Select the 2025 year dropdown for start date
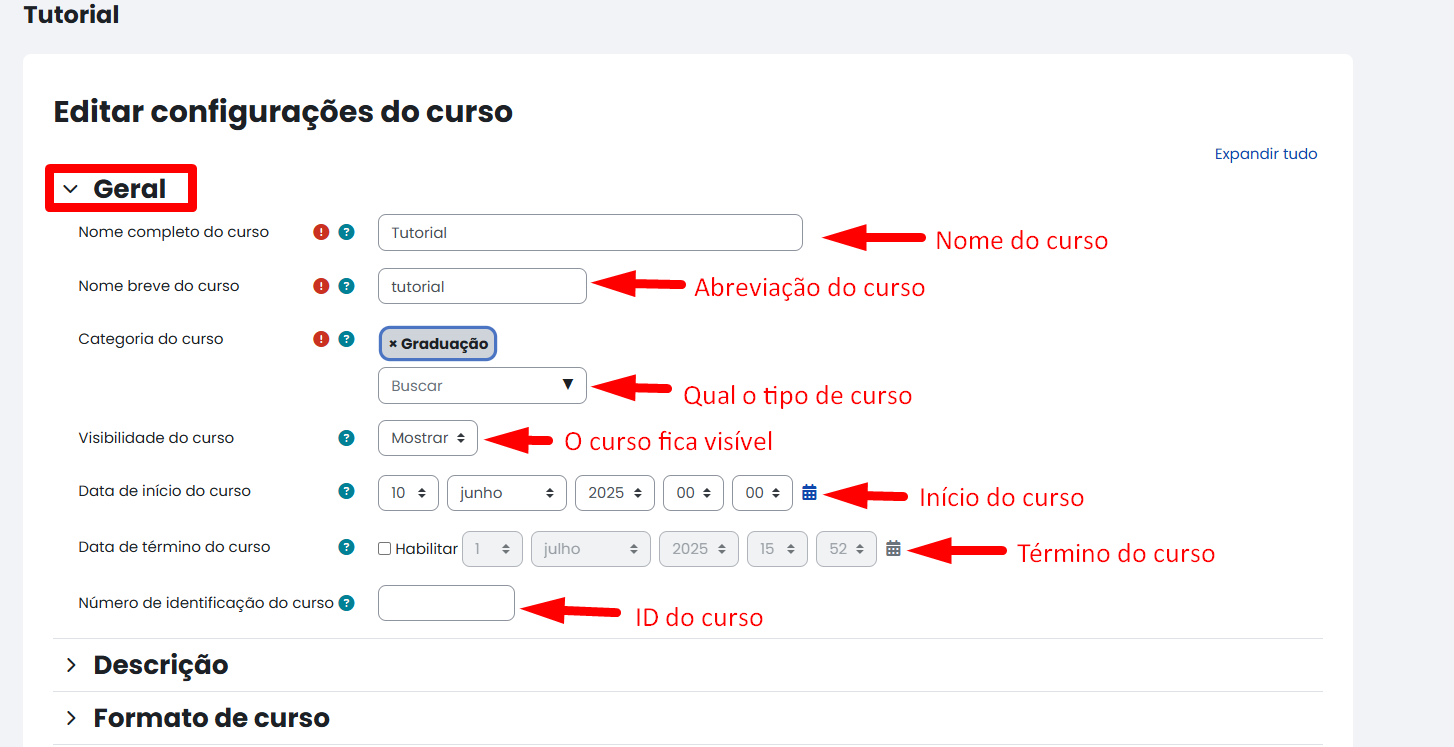This screenshot has width=1454, height=747. pos(614,492)
